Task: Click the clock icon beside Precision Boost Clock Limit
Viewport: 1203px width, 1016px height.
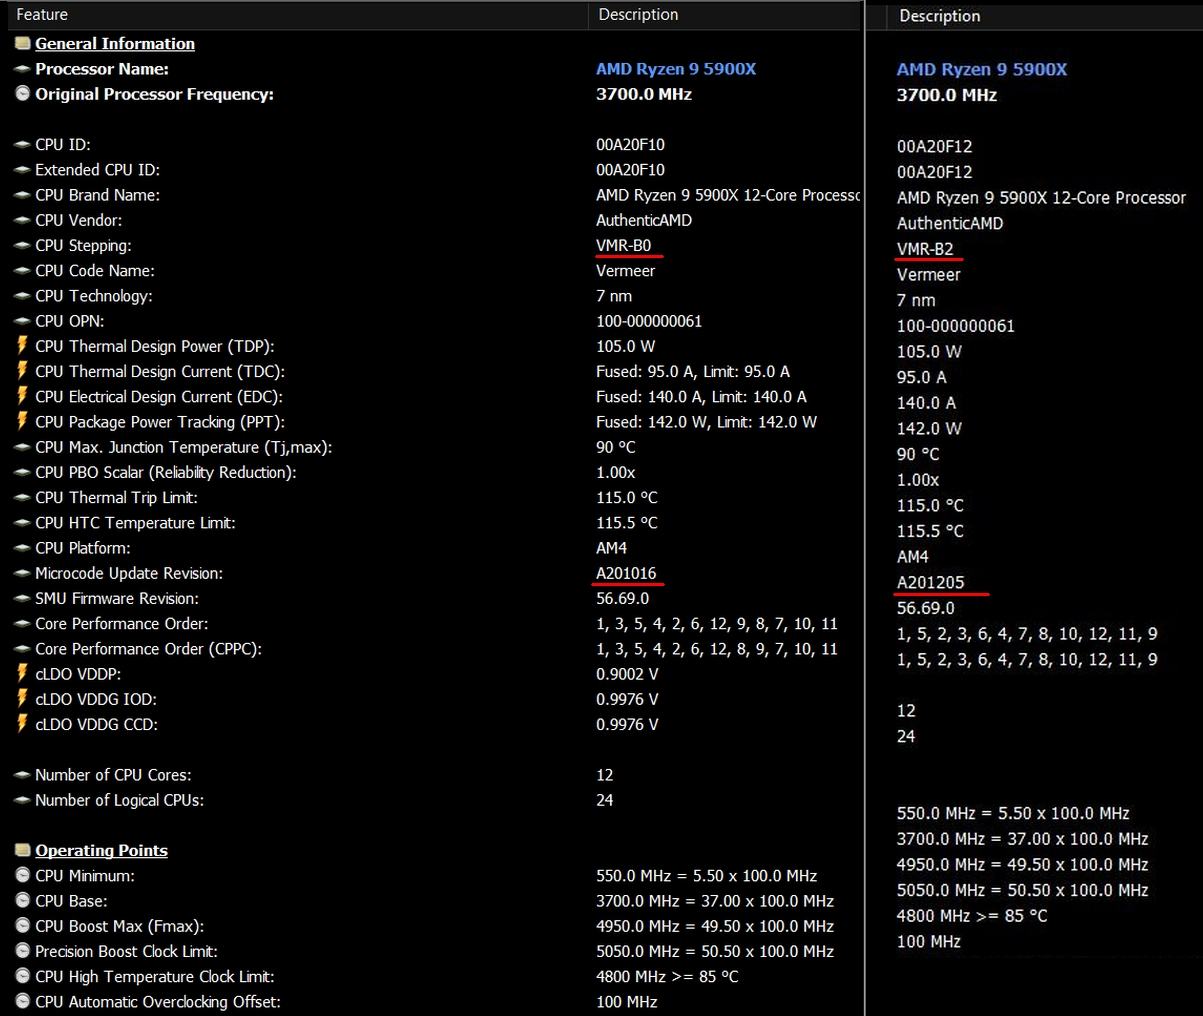Action: pyautogui.click(x=22, y=951)
